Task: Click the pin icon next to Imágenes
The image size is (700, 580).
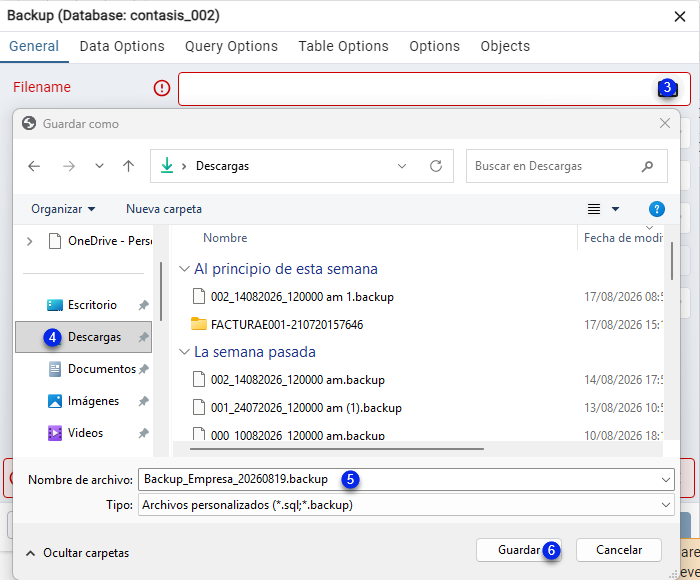Action: 143,401
